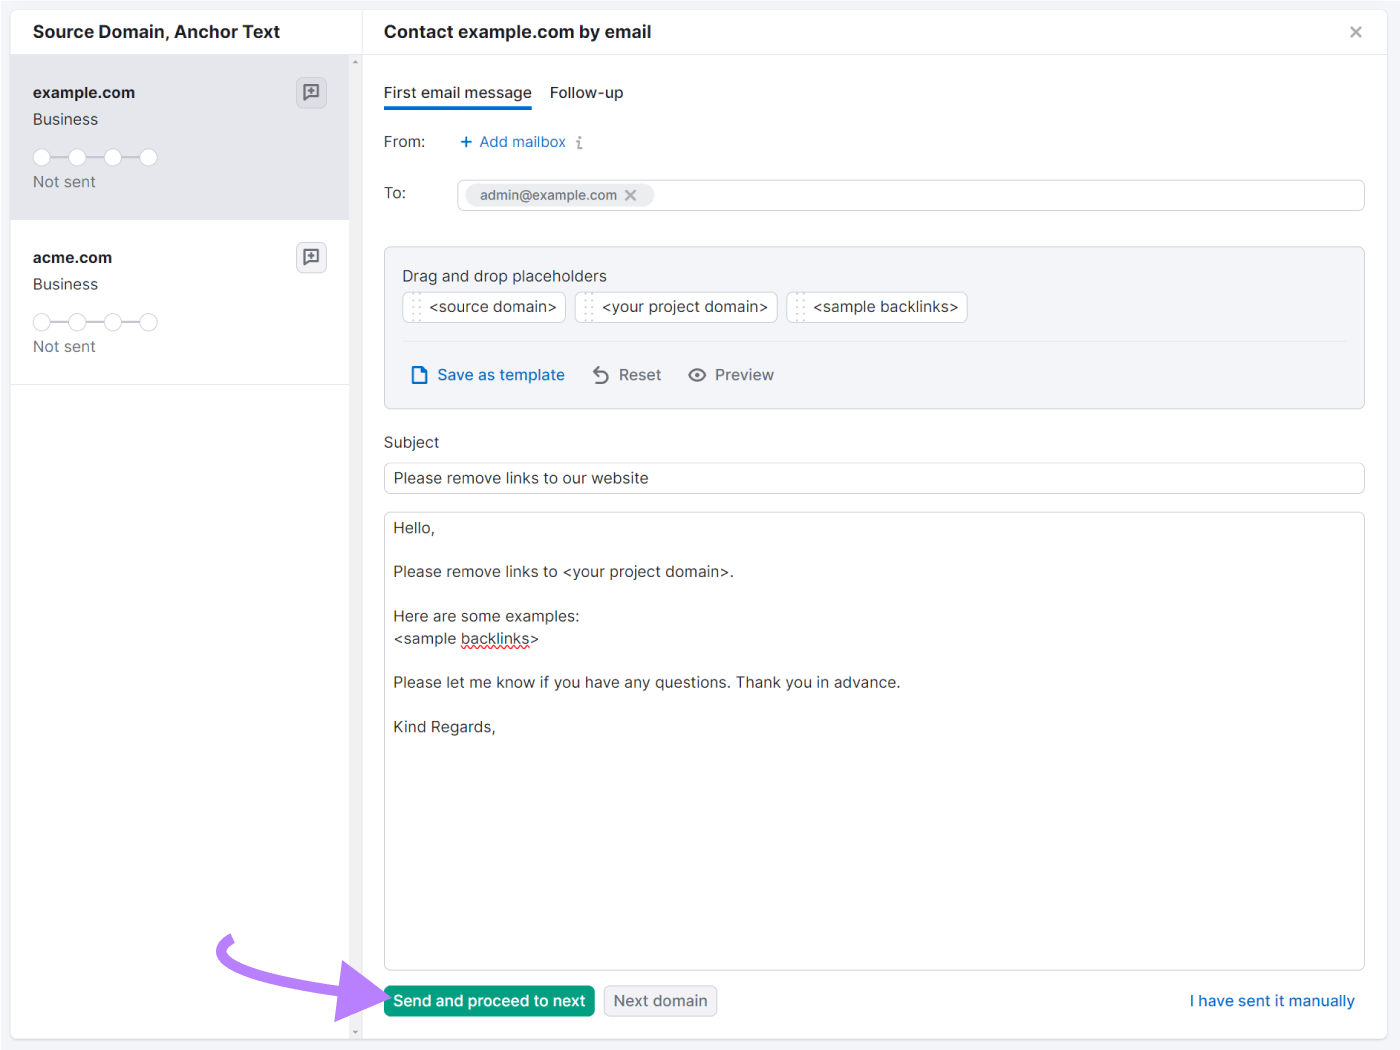Remove admin@example.com using the X icon
This screenshot has width=1400, height=1050.
click(631, 195)
